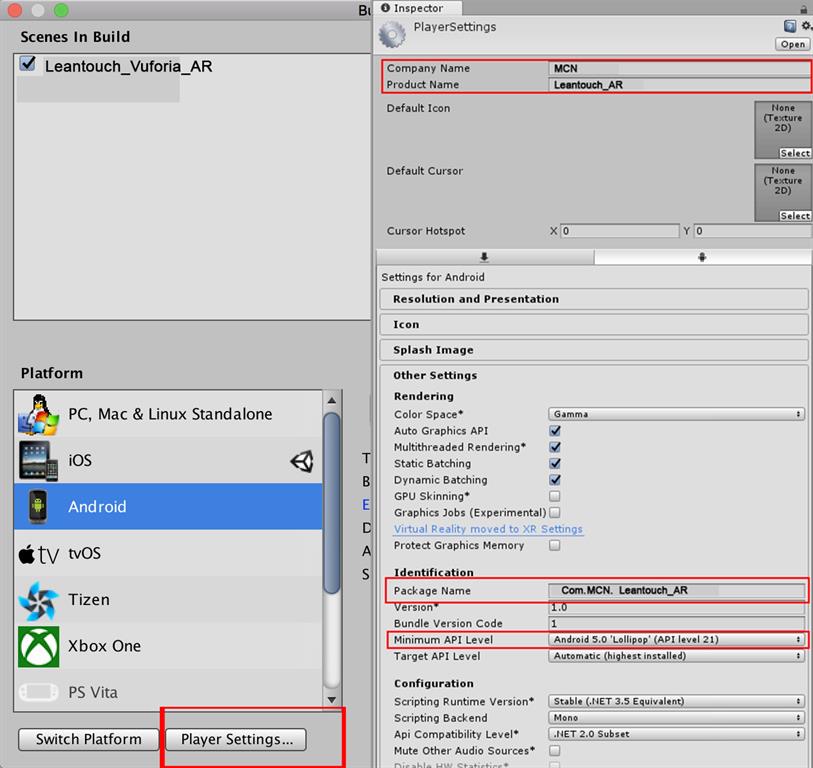
Task: Select the Android platform icon
Action: 37,507
